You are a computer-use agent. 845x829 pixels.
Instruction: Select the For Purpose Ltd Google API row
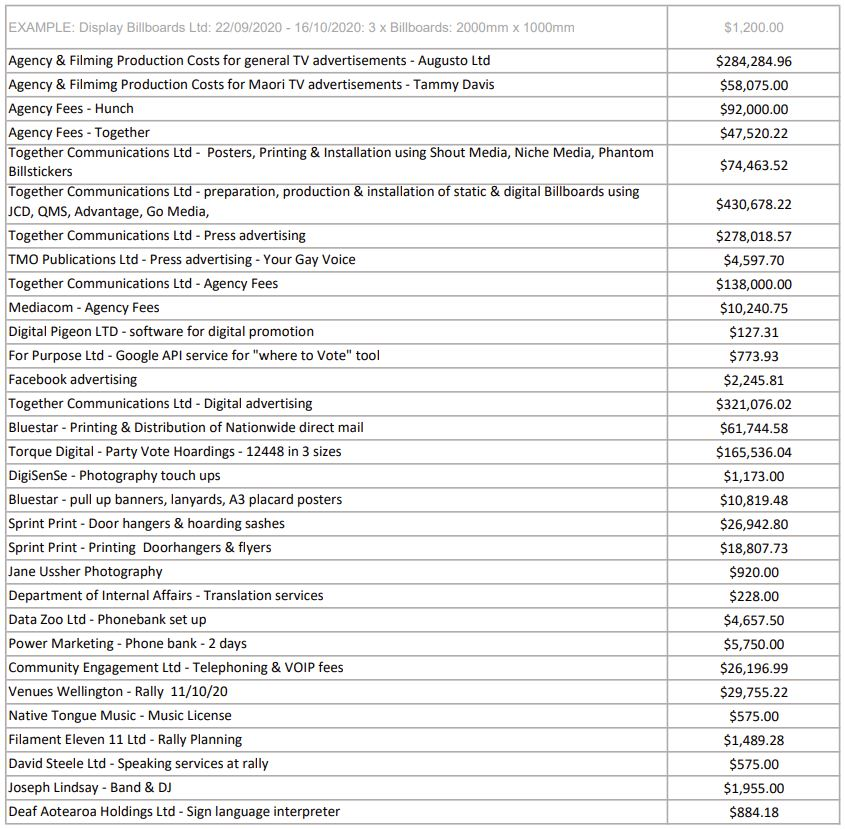pyautogui.click(x=194, y=355)
